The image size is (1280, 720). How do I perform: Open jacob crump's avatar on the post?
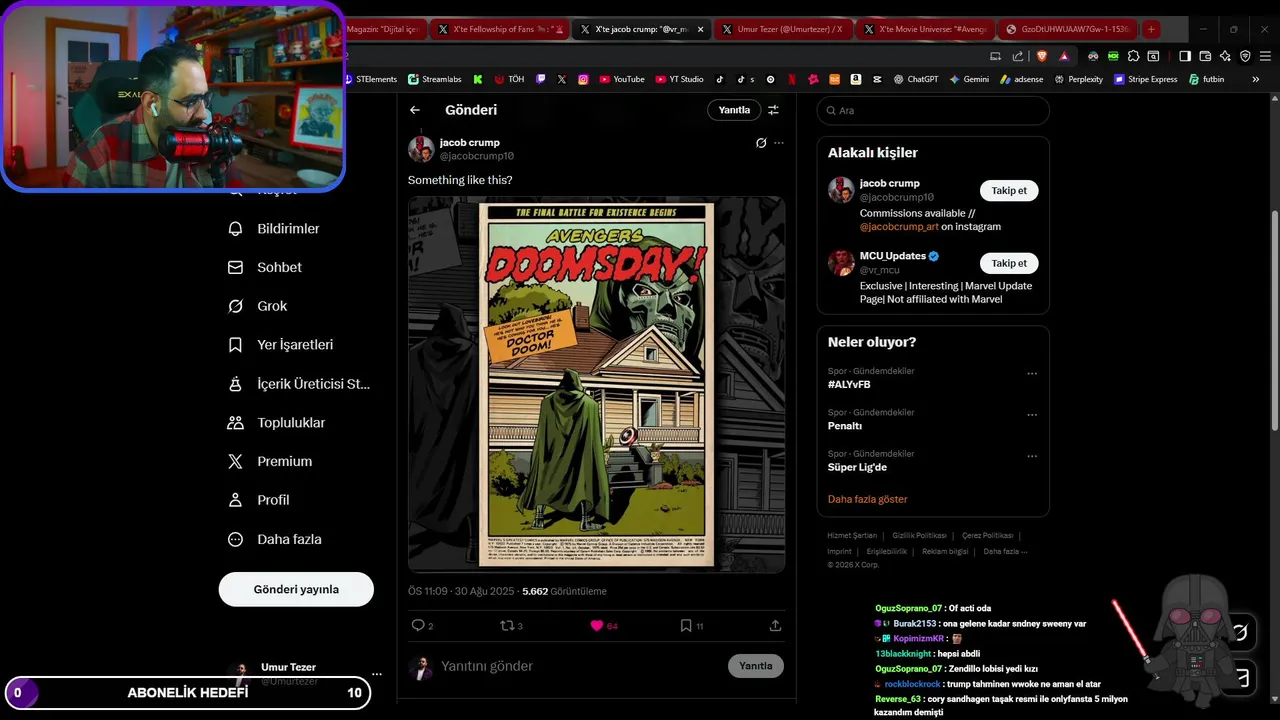421,149
